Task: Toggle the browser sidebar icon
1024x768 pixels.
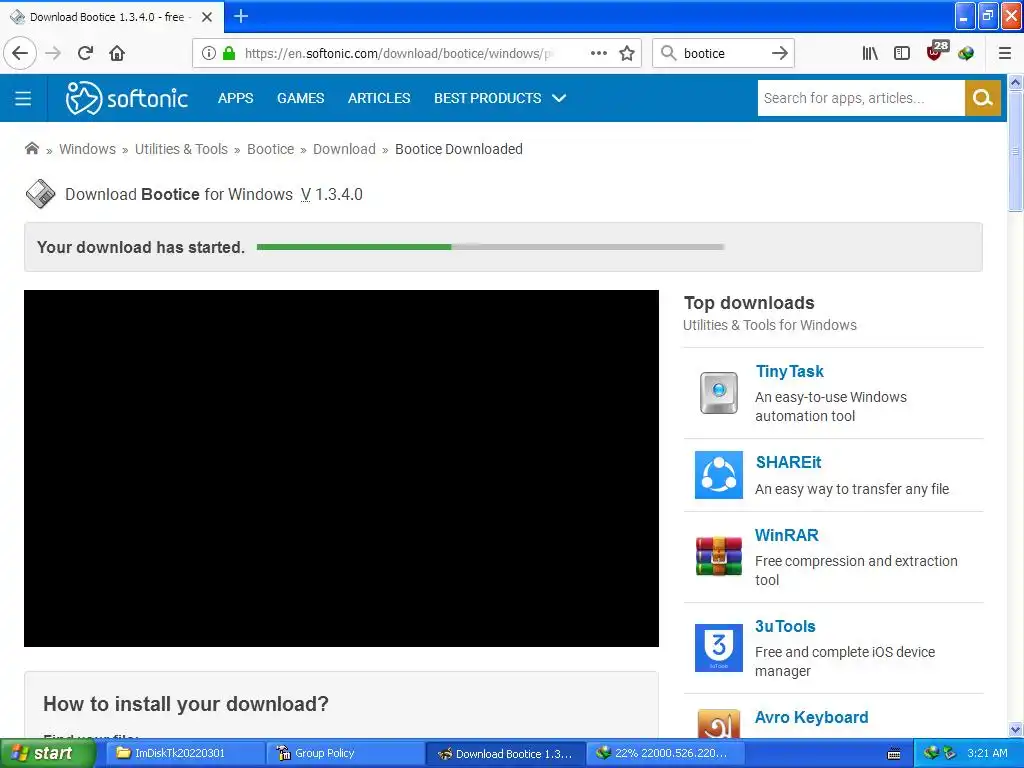Action: (902, 54)
